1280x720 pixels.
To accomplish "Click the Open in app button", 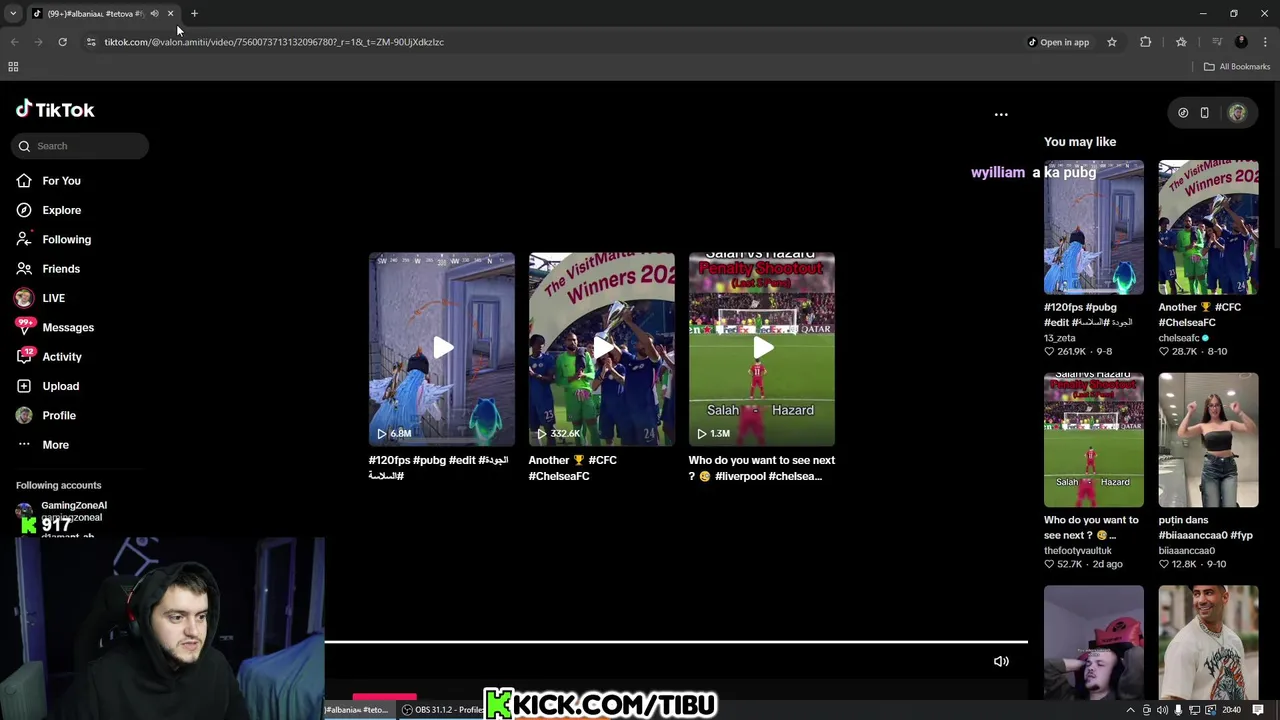I will pos(1058,42).
